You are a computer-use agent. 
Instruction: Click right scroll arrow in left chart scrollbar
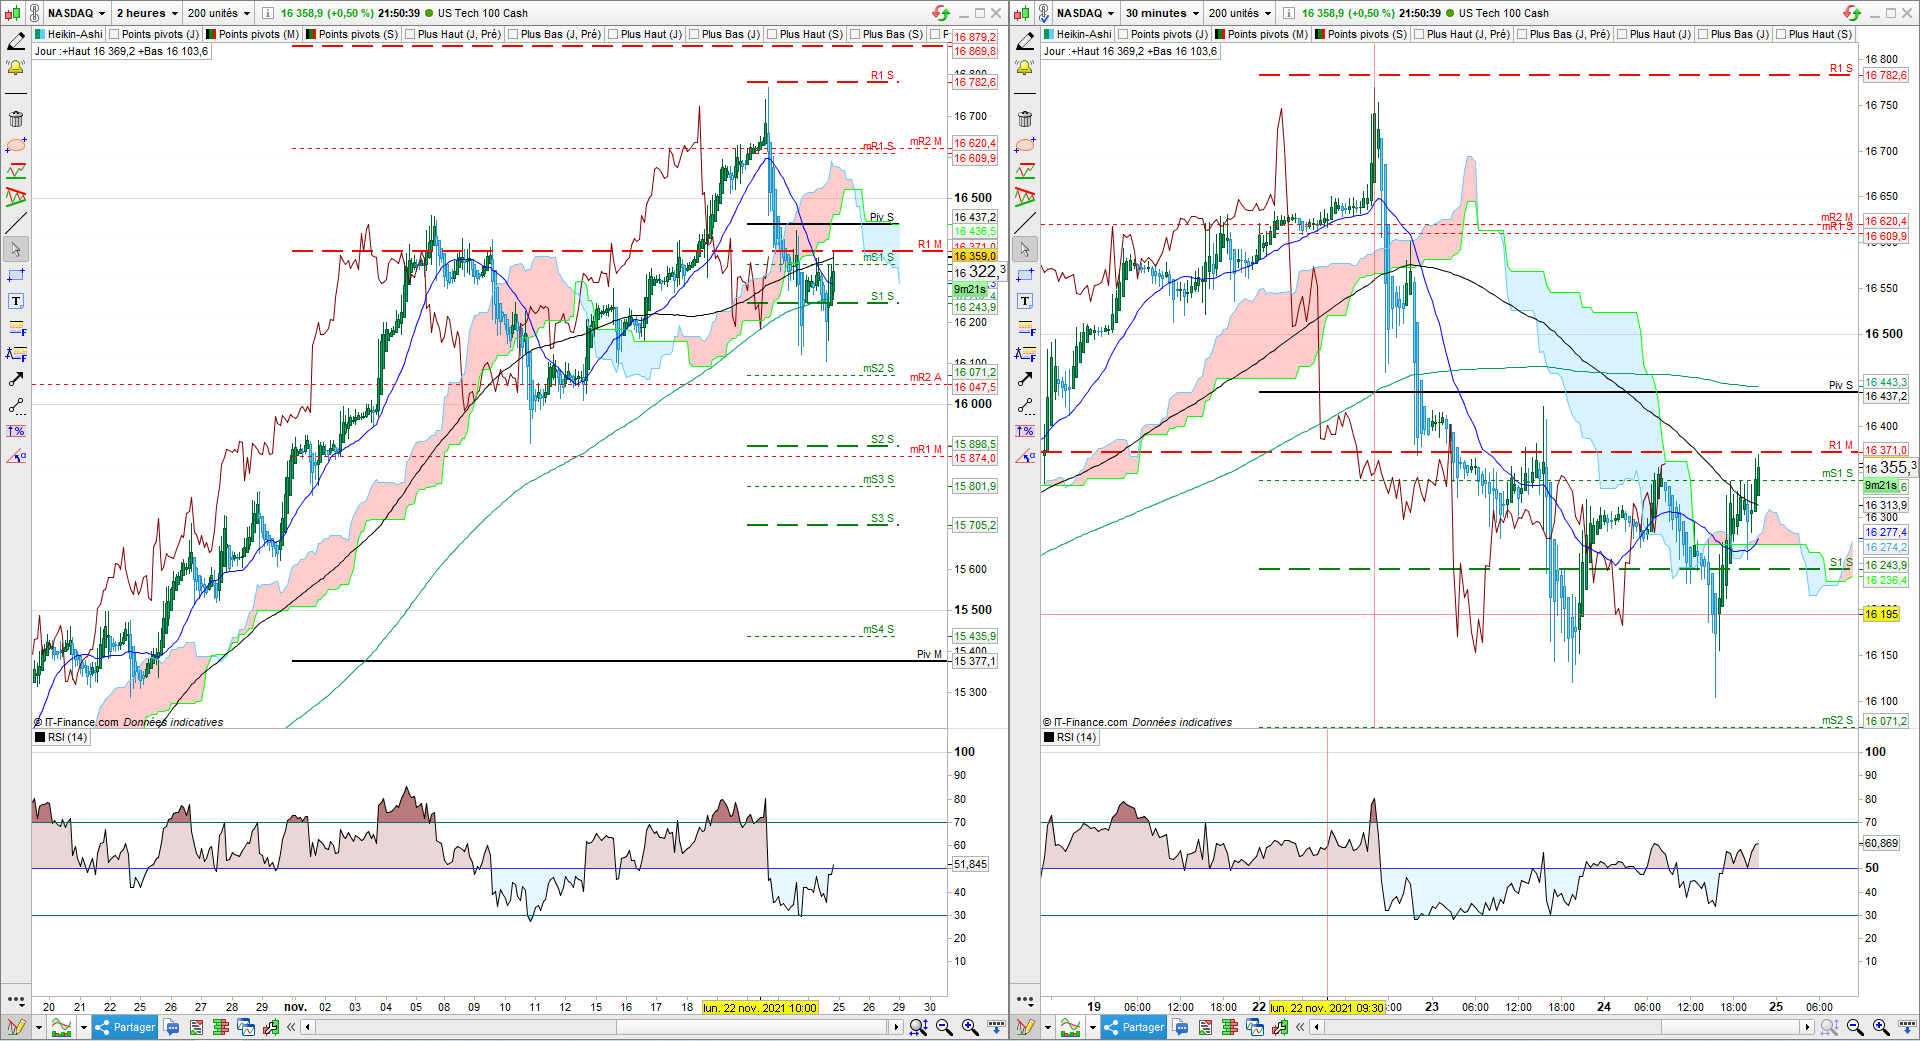pyautogui.click(x=896, y=1027)
